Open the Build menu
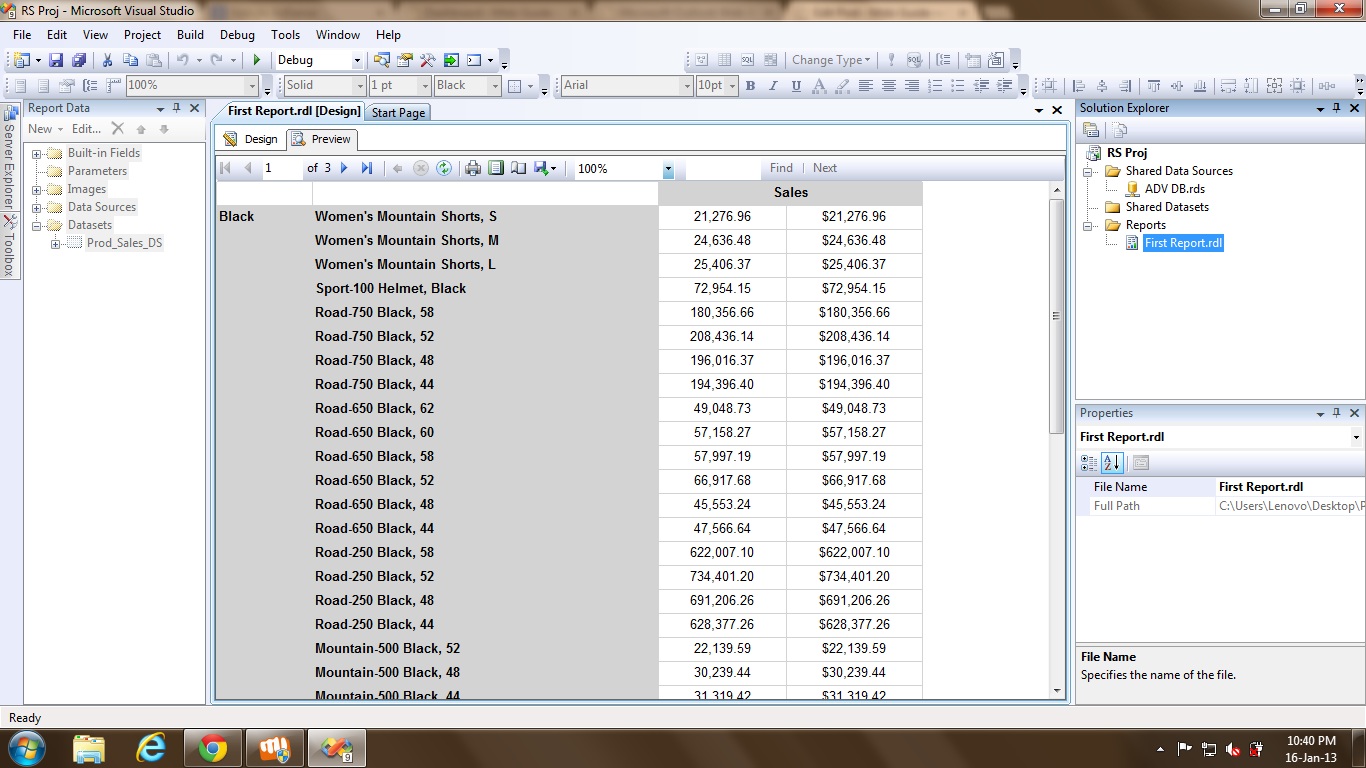The width and height of the screenshot is (1366, 768). (190, 34)
